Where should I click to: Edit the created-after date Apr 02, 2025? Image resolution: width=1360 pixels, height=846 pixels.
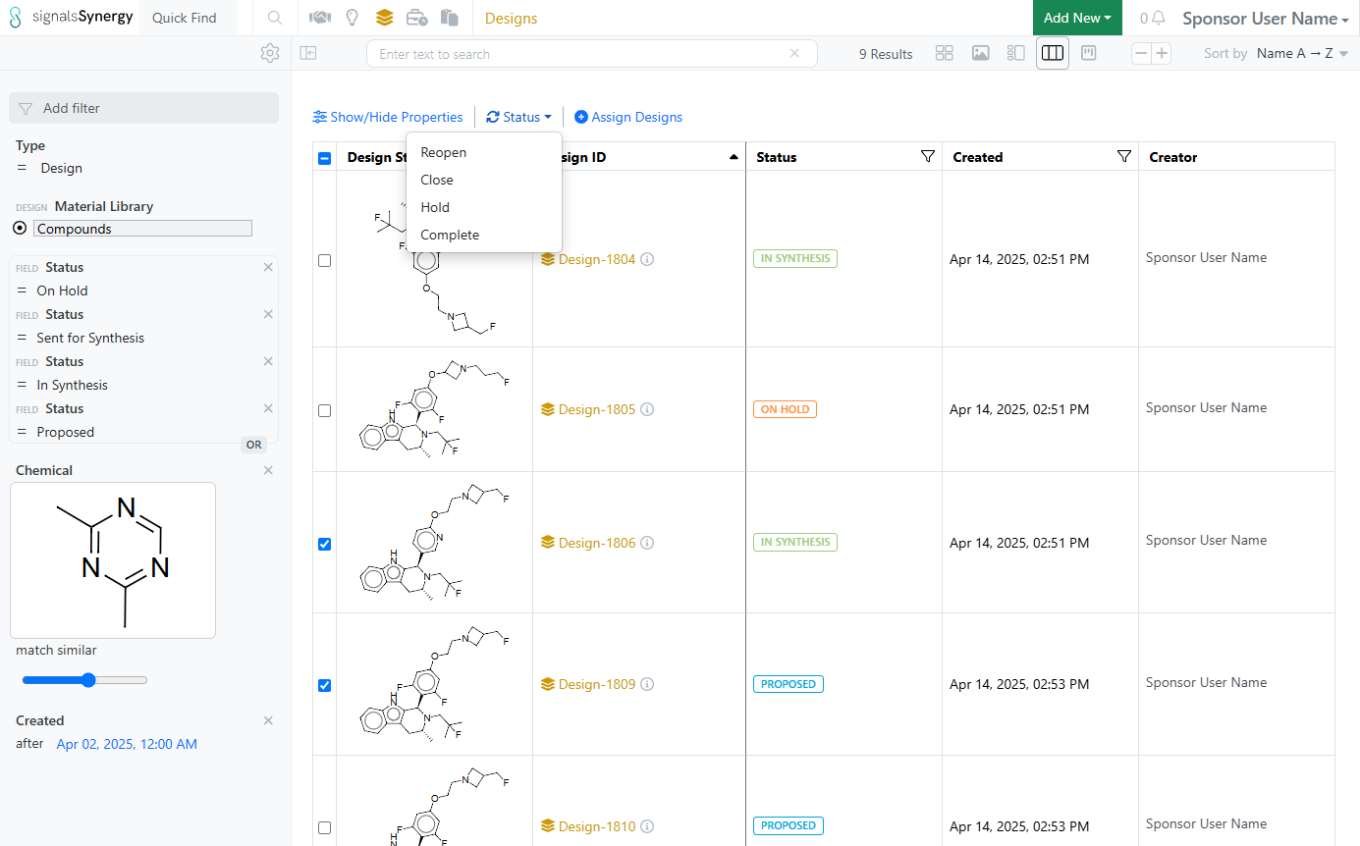click(x=127, y=744)
